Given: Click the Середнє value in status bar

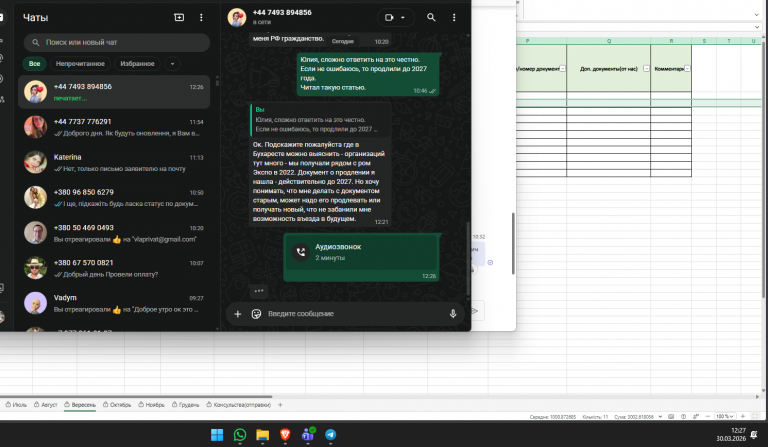Looking at the screenshot, I should (552, 417).
